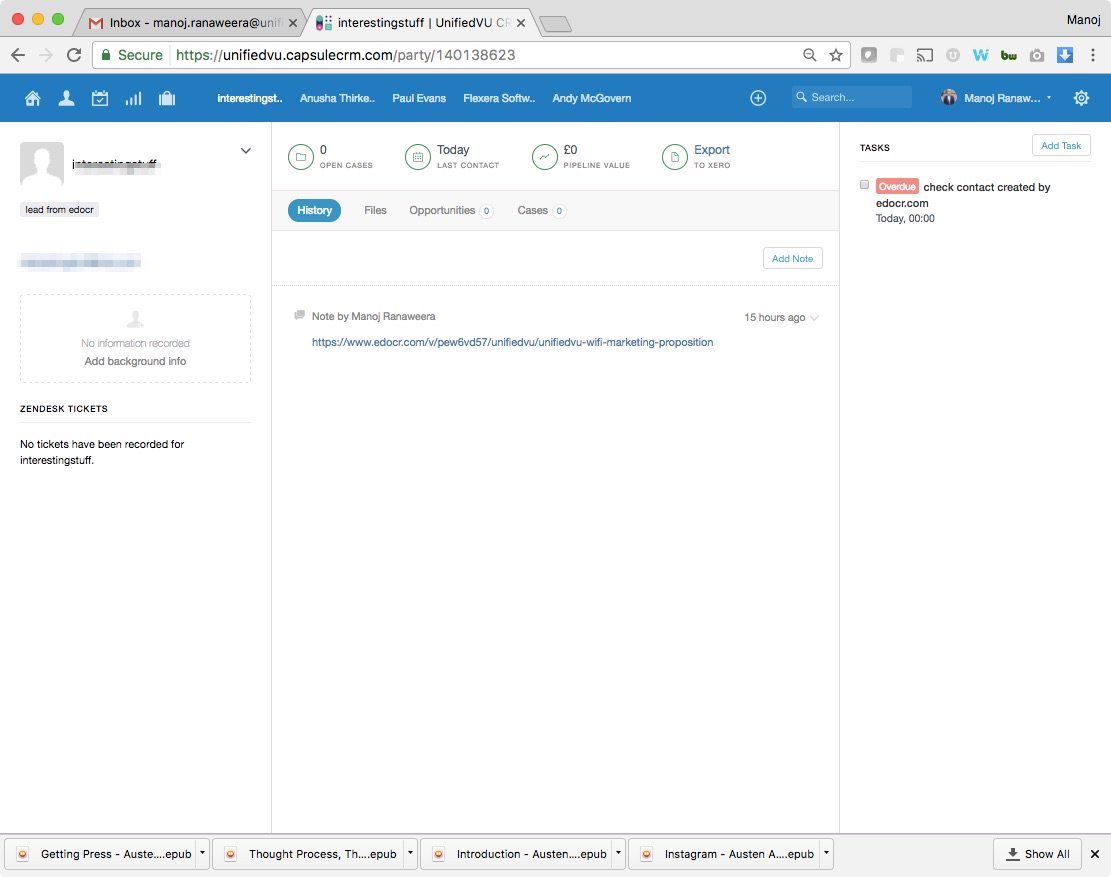
Task: Open the Flexera Softw.. recent contact
Action: point(499,98)
